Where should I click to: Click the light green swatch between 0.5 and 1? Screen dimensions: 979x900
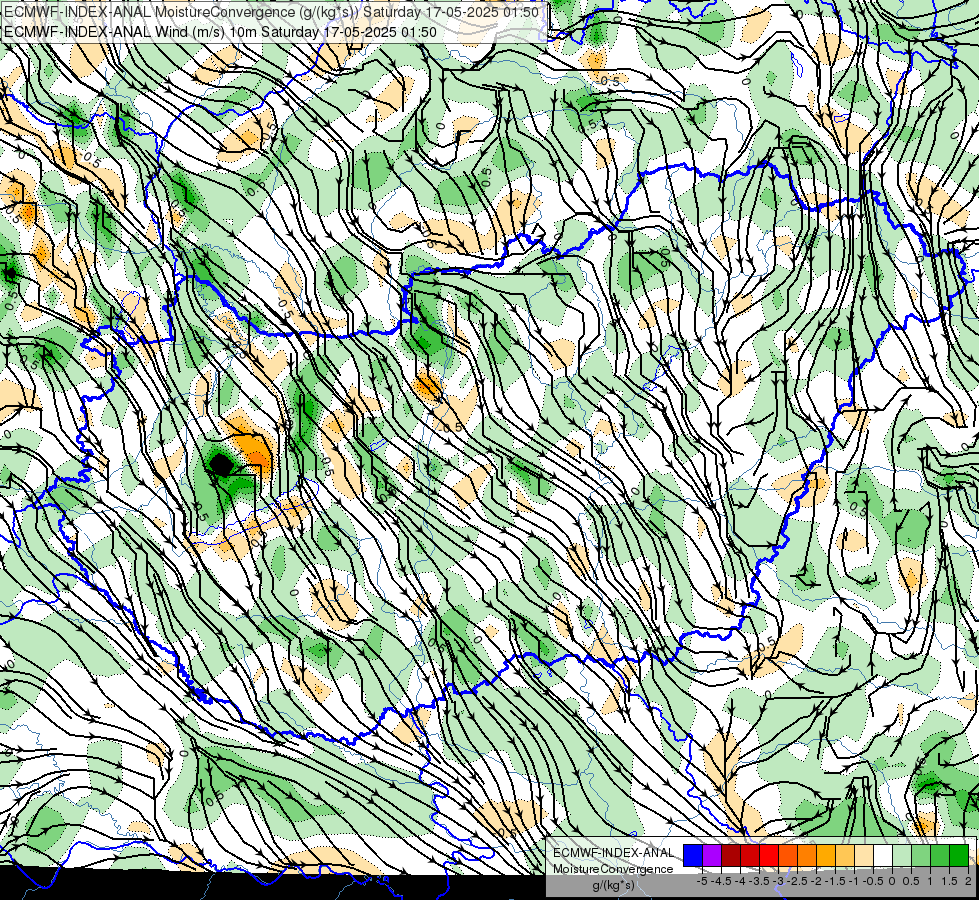click(x=921, y=855)
